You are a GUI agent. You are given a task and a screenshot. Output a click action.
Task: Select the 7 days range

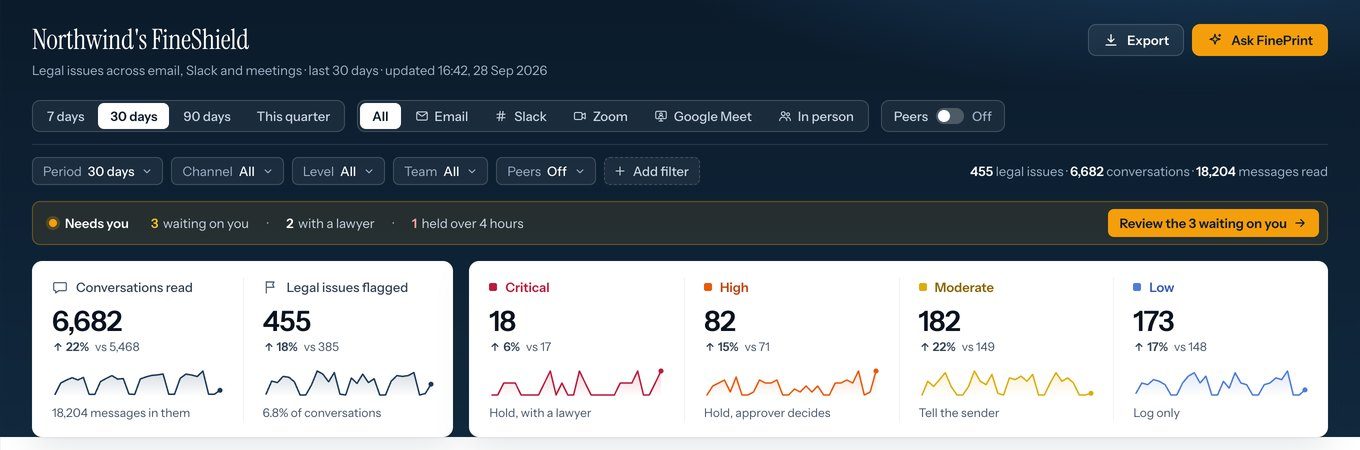pyautogui.click(x=66, y=116)
